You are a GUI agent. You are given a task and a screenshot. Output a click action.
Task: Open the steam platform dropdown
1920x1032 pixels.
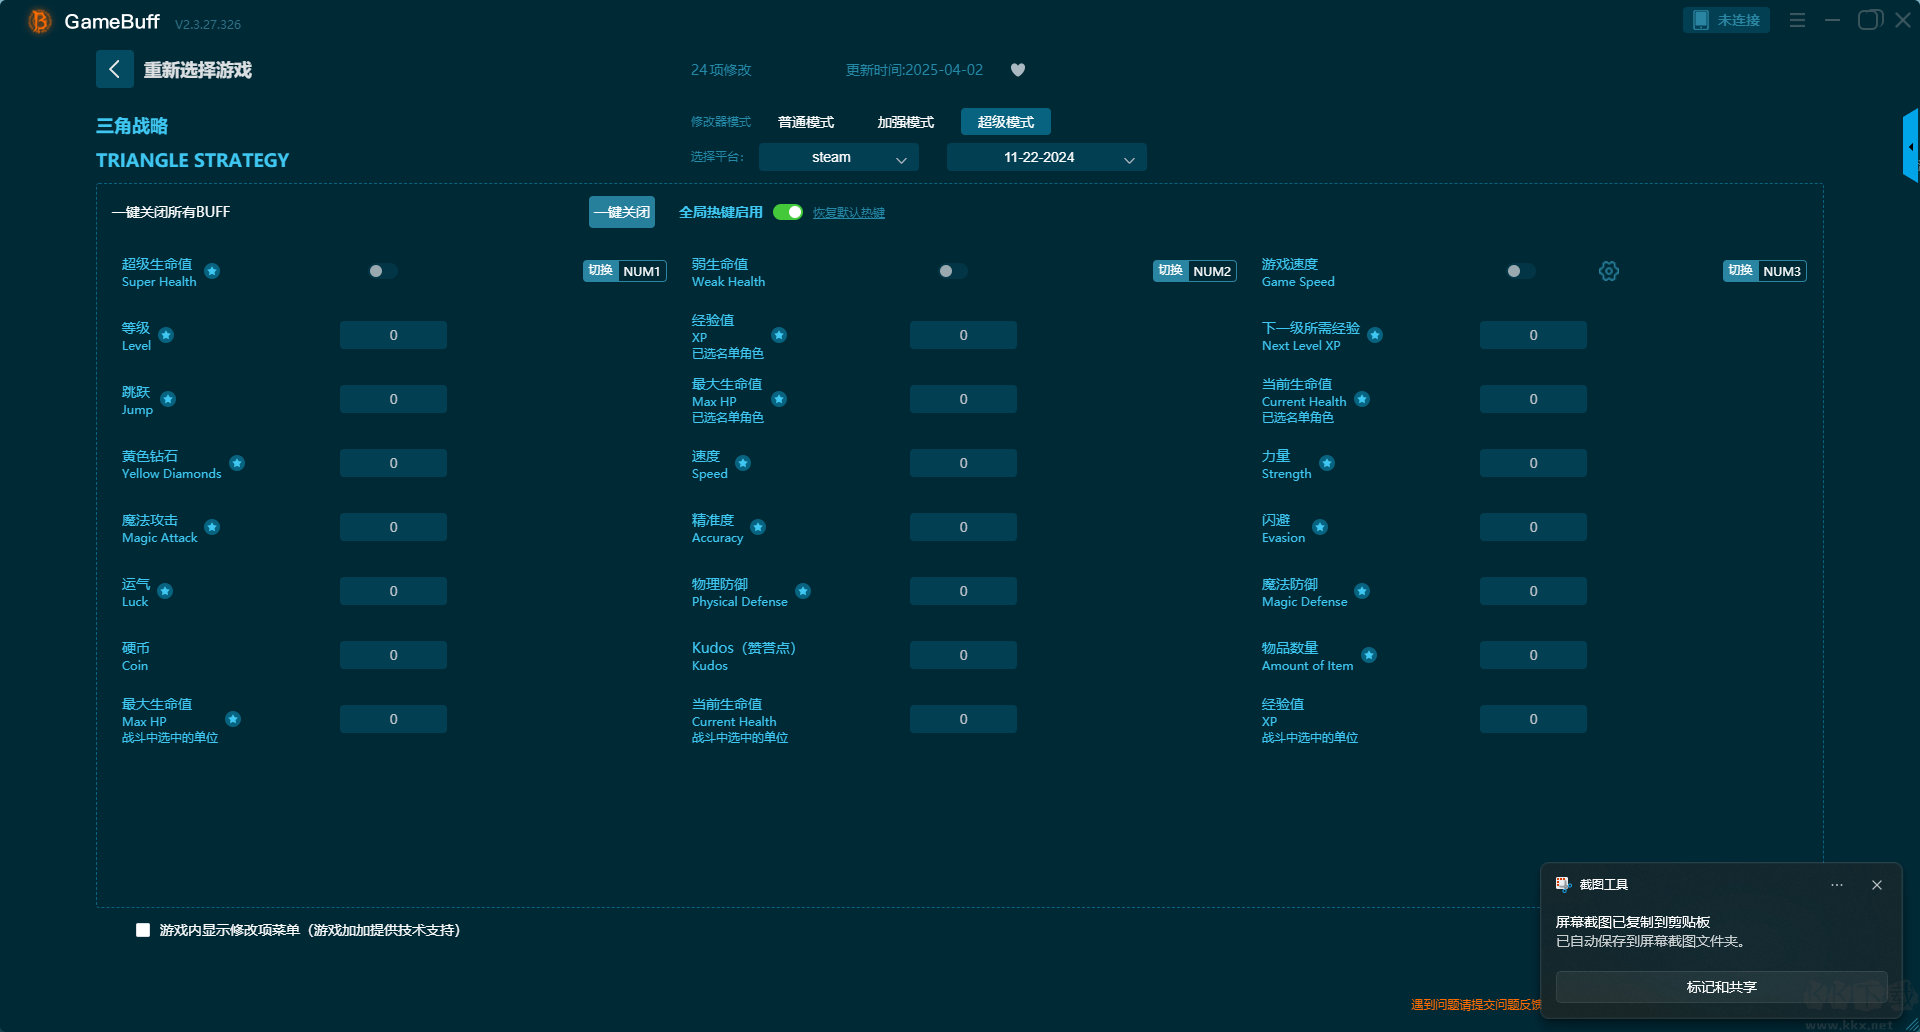[x=839, y=157]
